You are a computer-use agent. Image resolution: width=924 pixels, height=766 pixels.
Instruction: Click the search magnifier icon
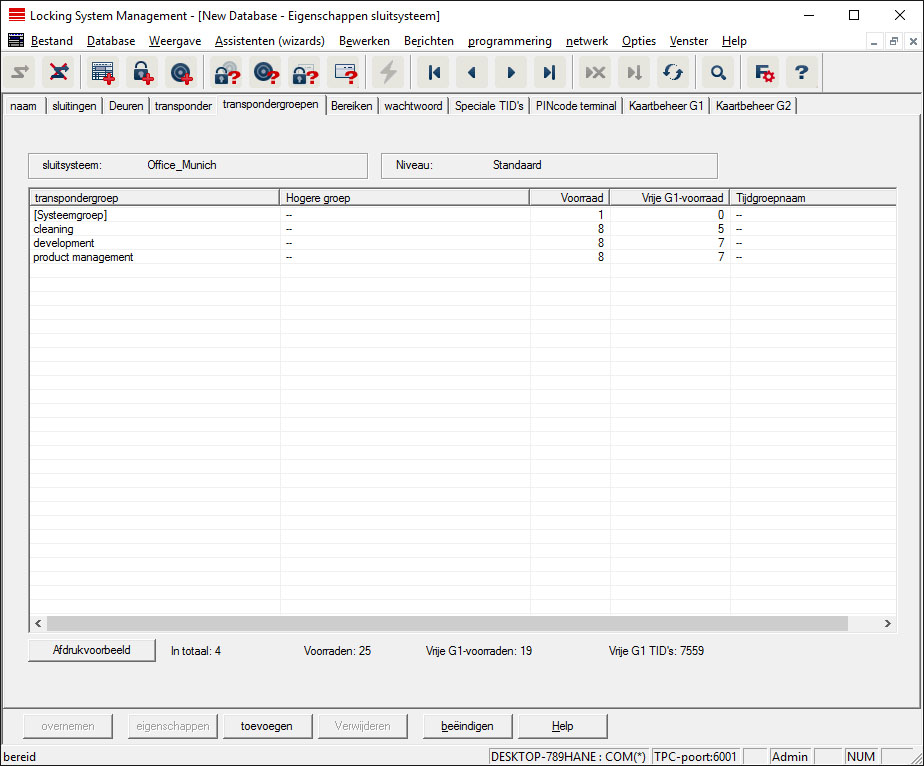[717, 72]
